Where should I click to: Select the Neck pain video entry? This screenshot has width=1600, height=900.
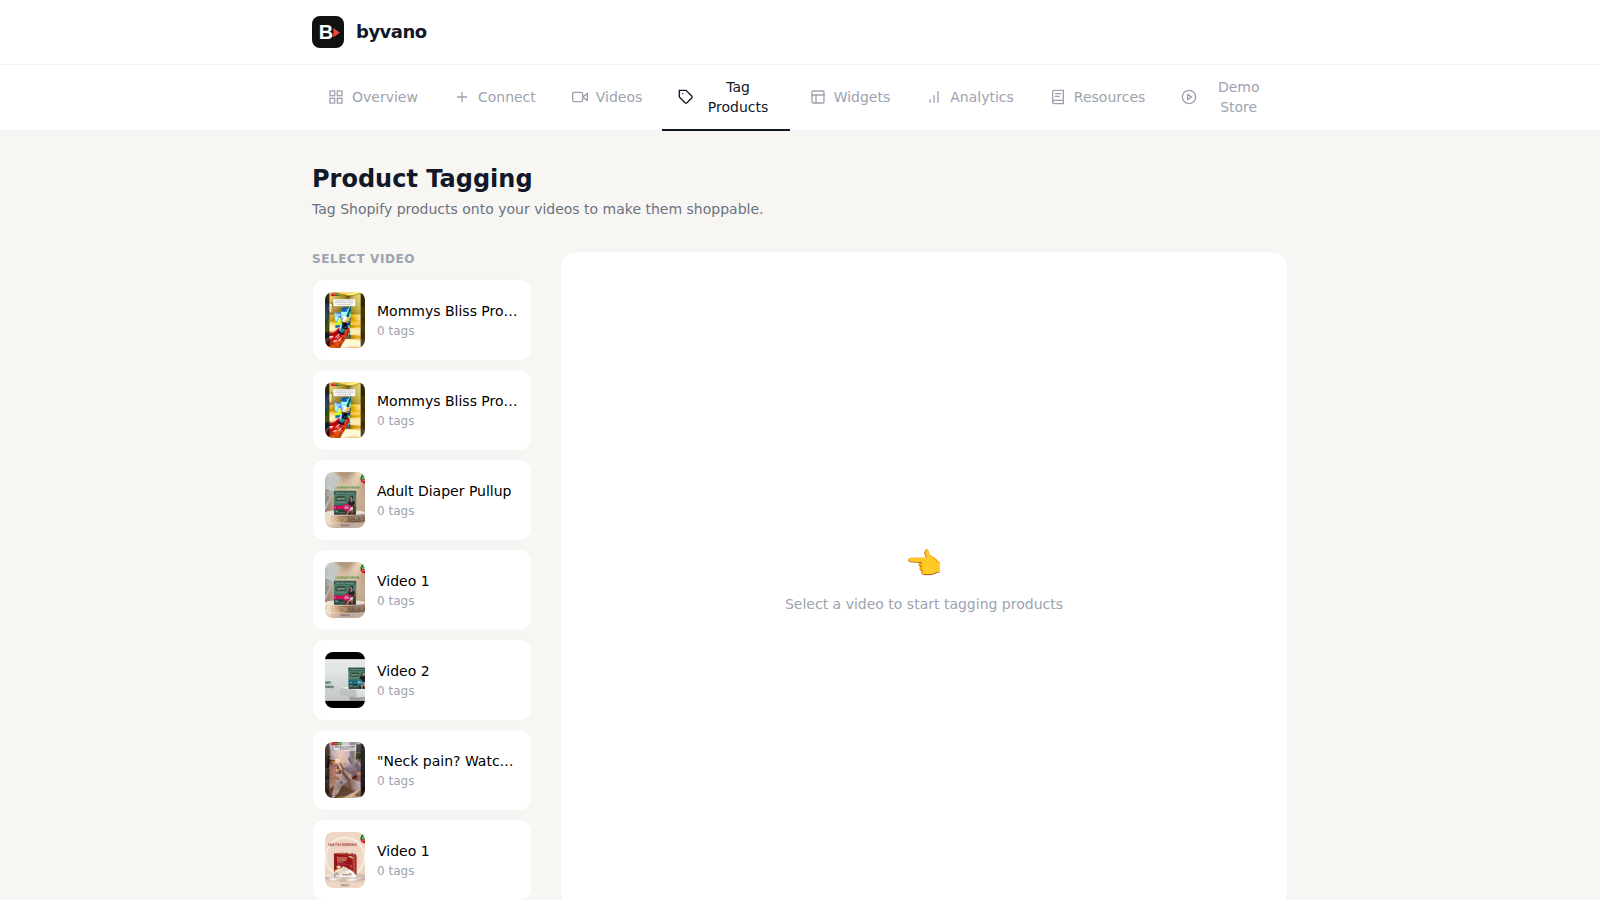[421, 770]
